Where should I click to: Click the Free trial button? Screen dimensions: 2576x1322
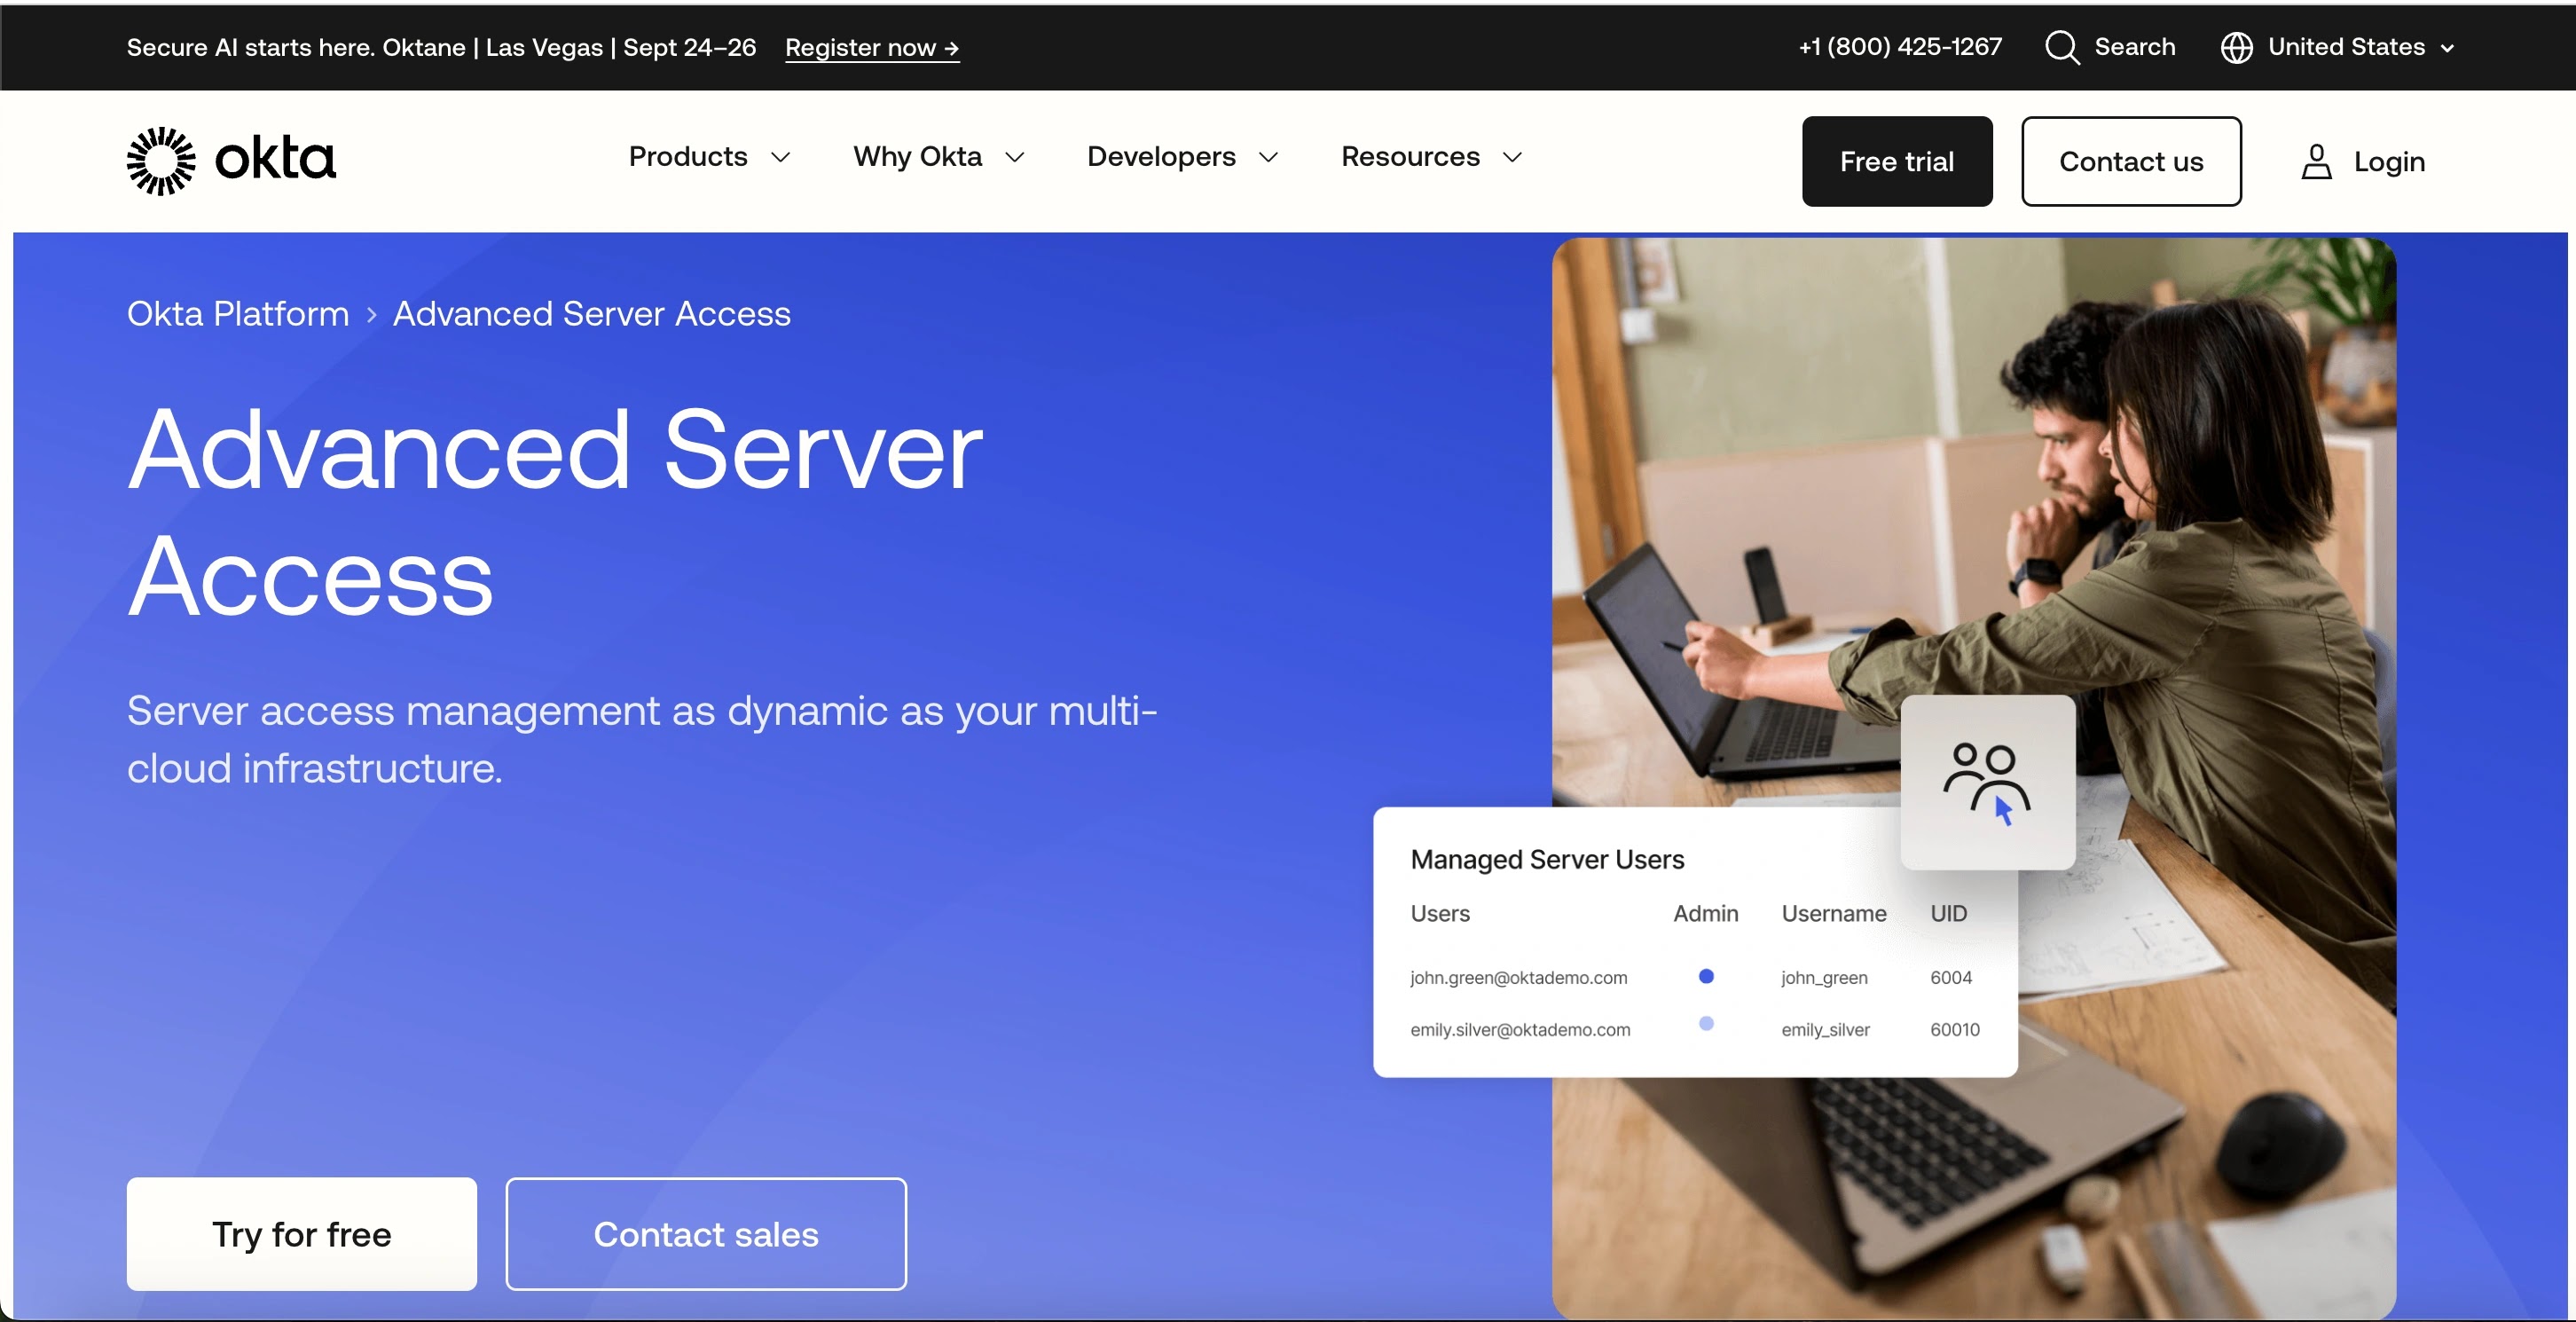click(x=1896, y=161)
